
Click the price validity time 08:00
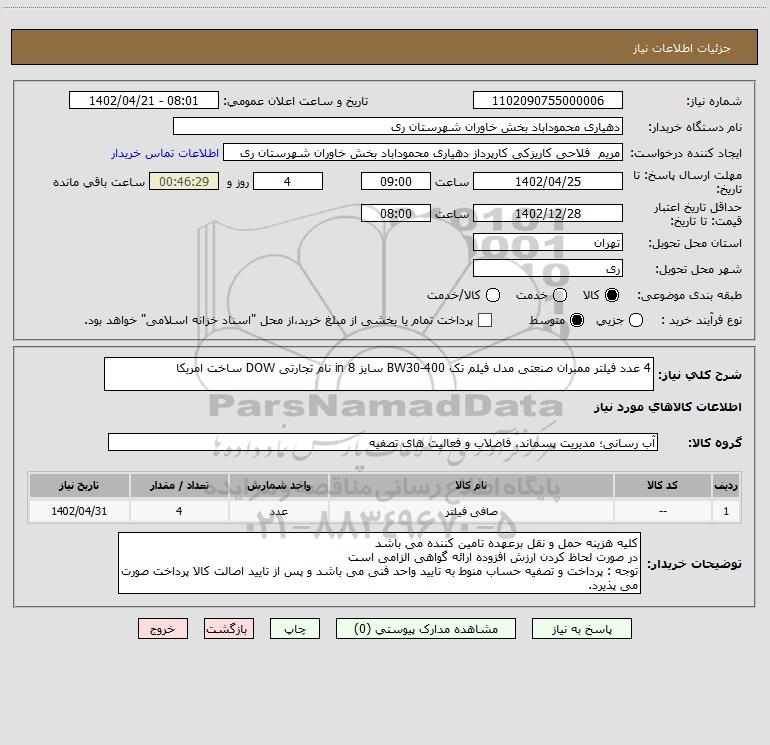click(396, 214)
